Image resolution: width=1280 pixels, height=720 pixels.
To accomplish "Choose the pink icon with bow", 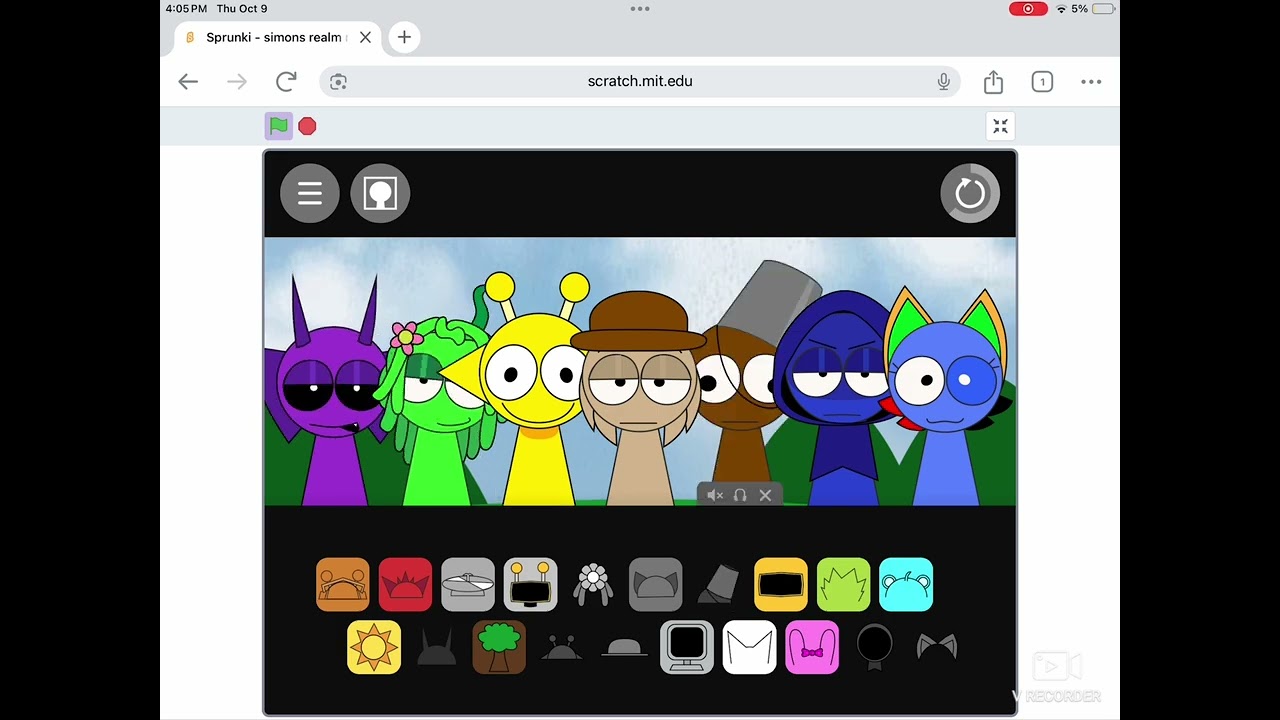I will (x=812, y=647).
